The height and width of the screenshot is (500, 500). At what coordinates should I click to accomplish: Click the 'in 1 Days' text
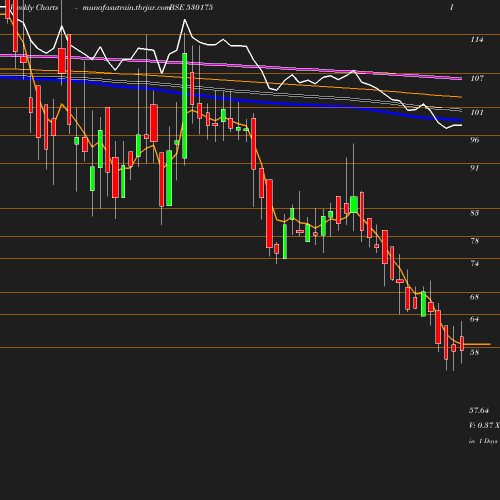tap(483, 441)
